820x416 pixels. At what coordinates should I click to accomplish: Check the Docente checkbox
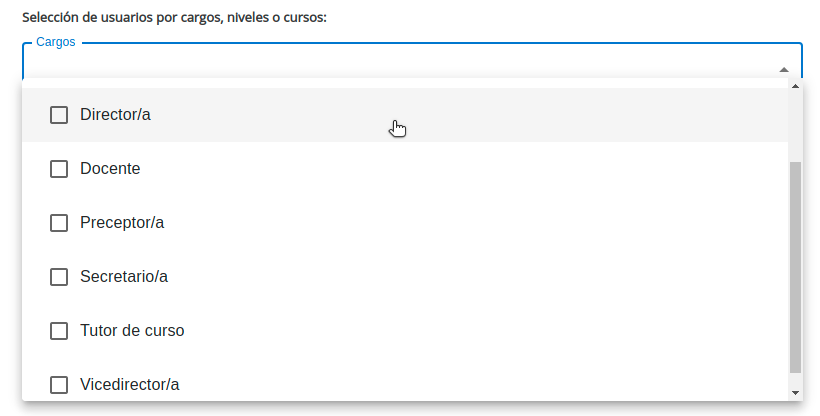[x=59, y=169]
